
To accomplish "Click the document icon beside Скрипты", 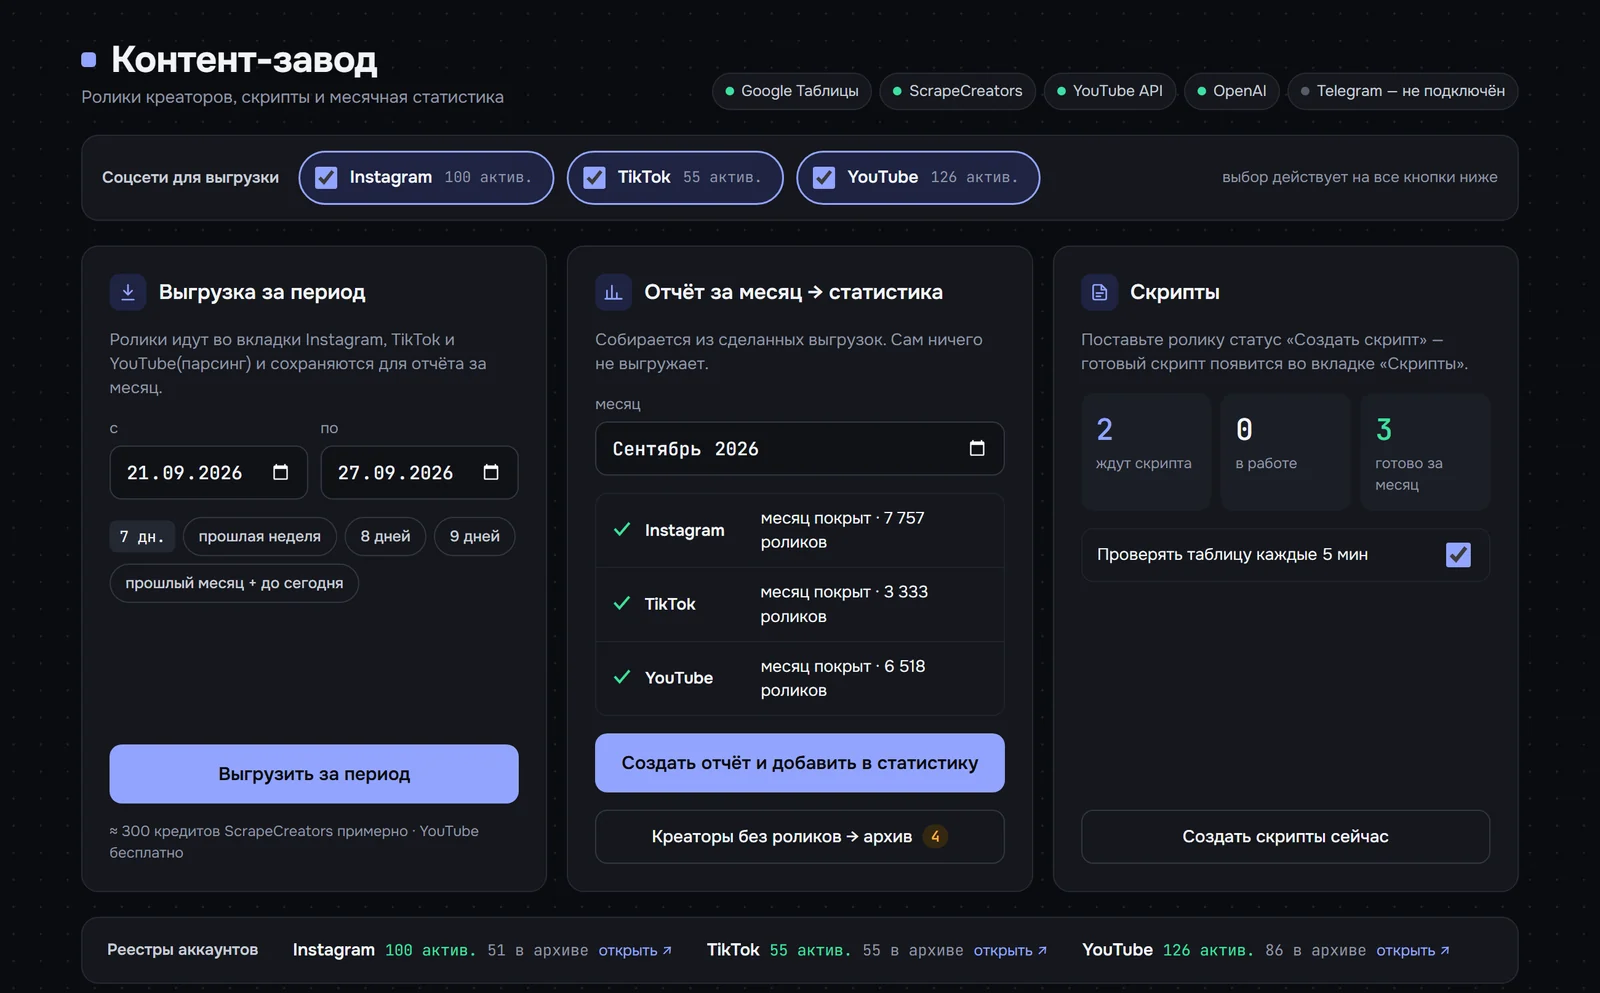I will [x=1099, y=292].
